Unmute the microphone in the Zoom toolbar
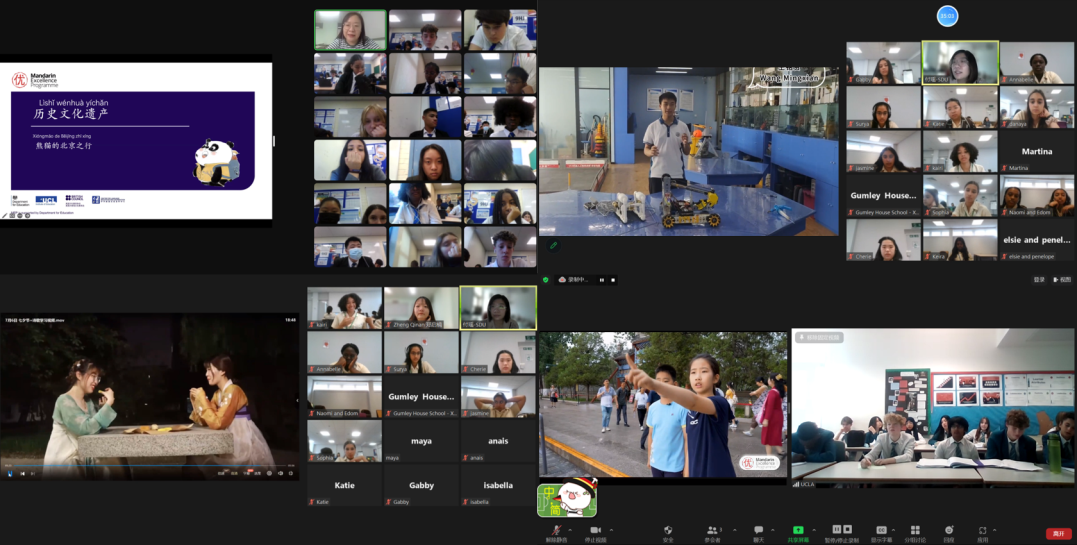The width and height of the screenshot is (1077, 545). click(556, 529)
